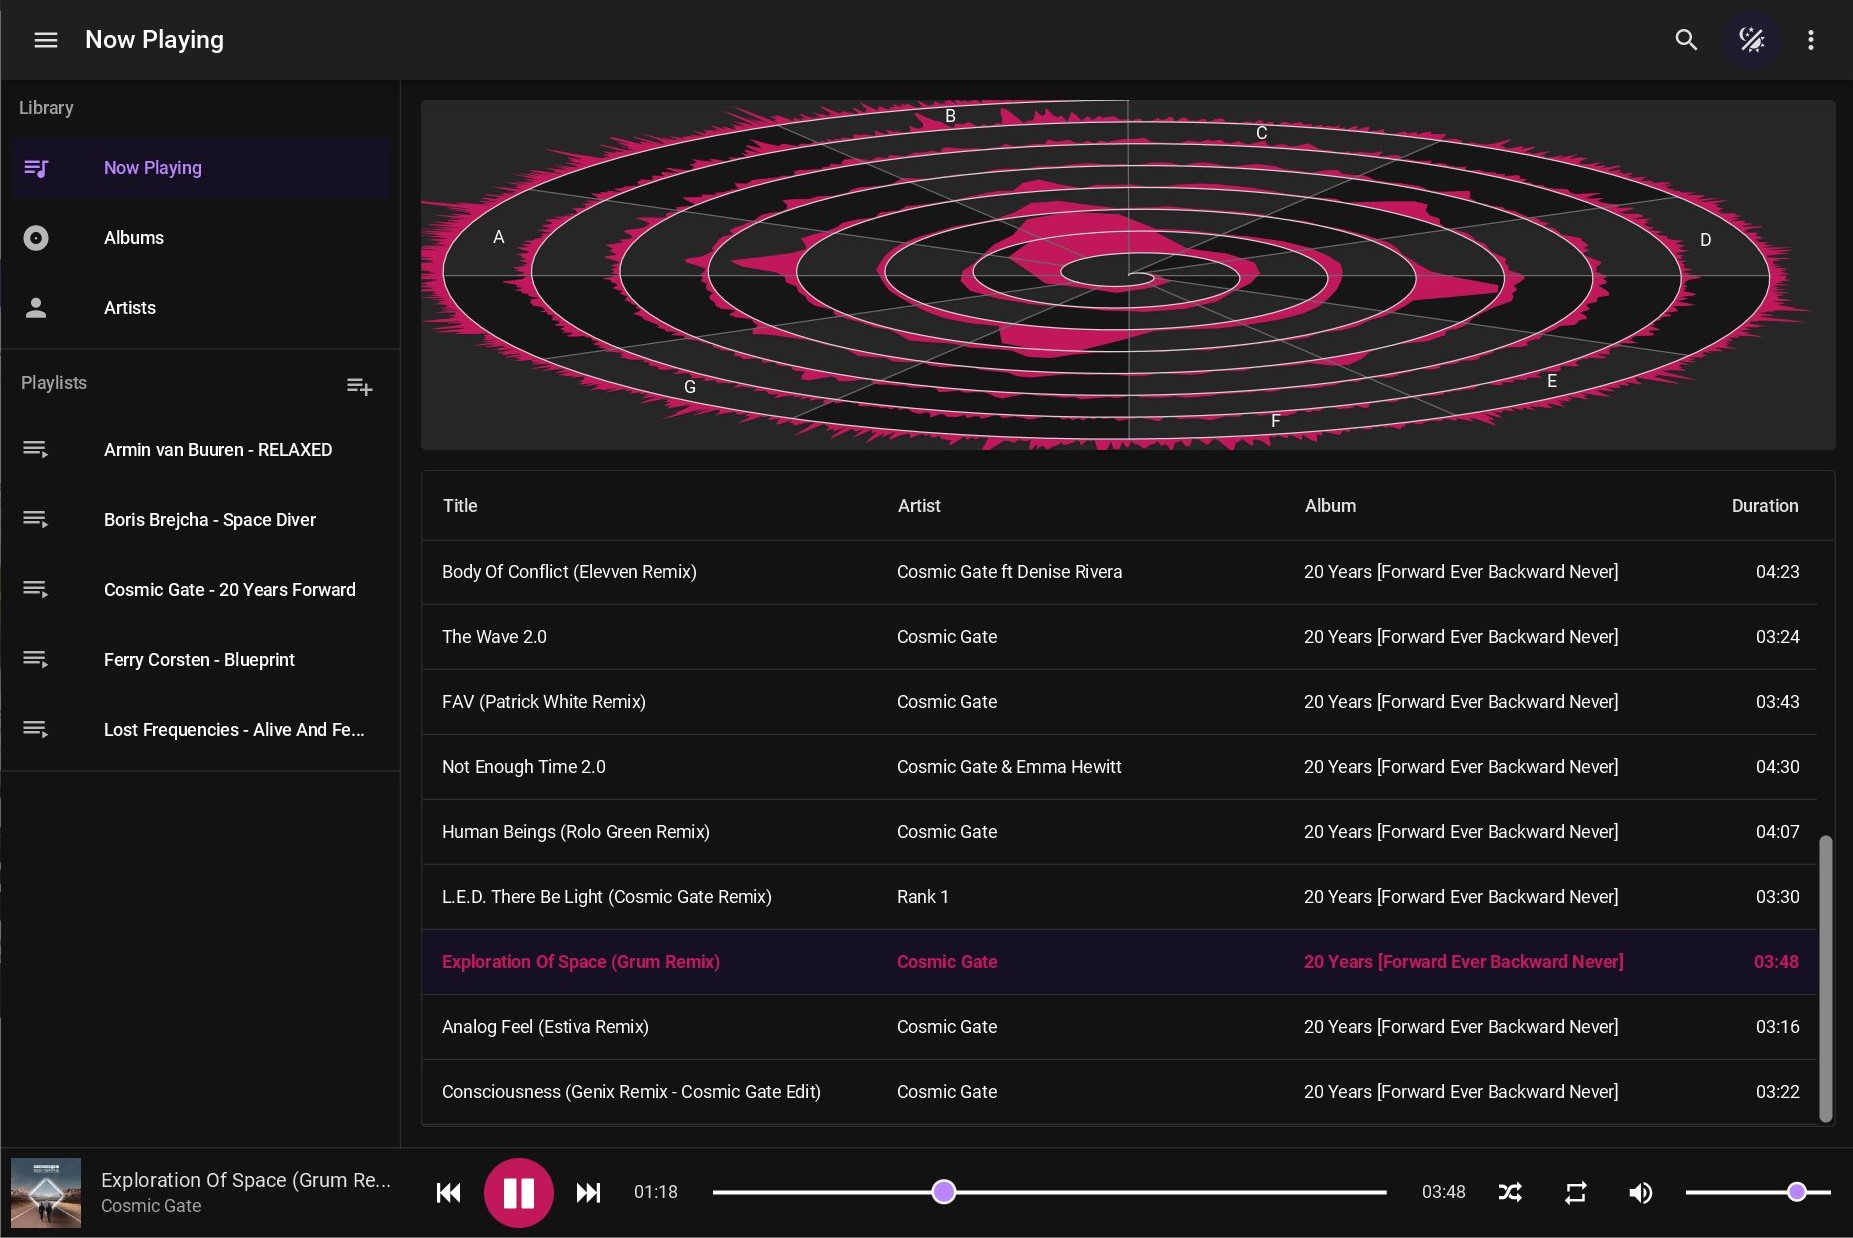
Task: Sort by the Duration column header
Action: coord(1765,506)
